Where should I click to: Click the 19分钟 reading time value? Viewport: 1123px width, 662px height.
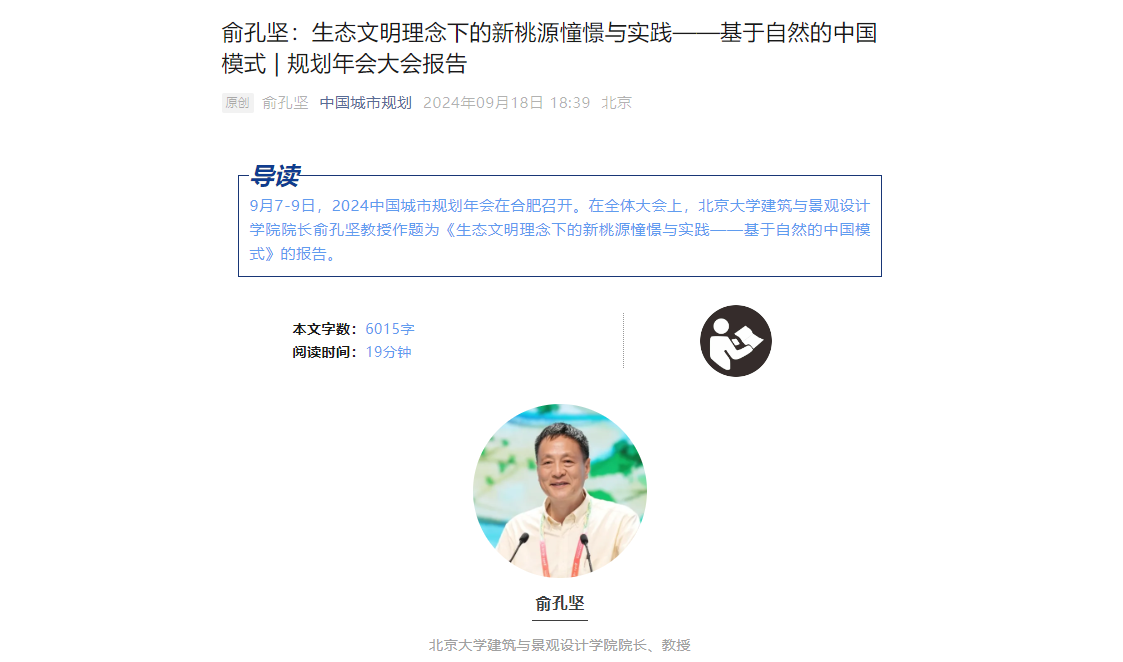(388, 352)
